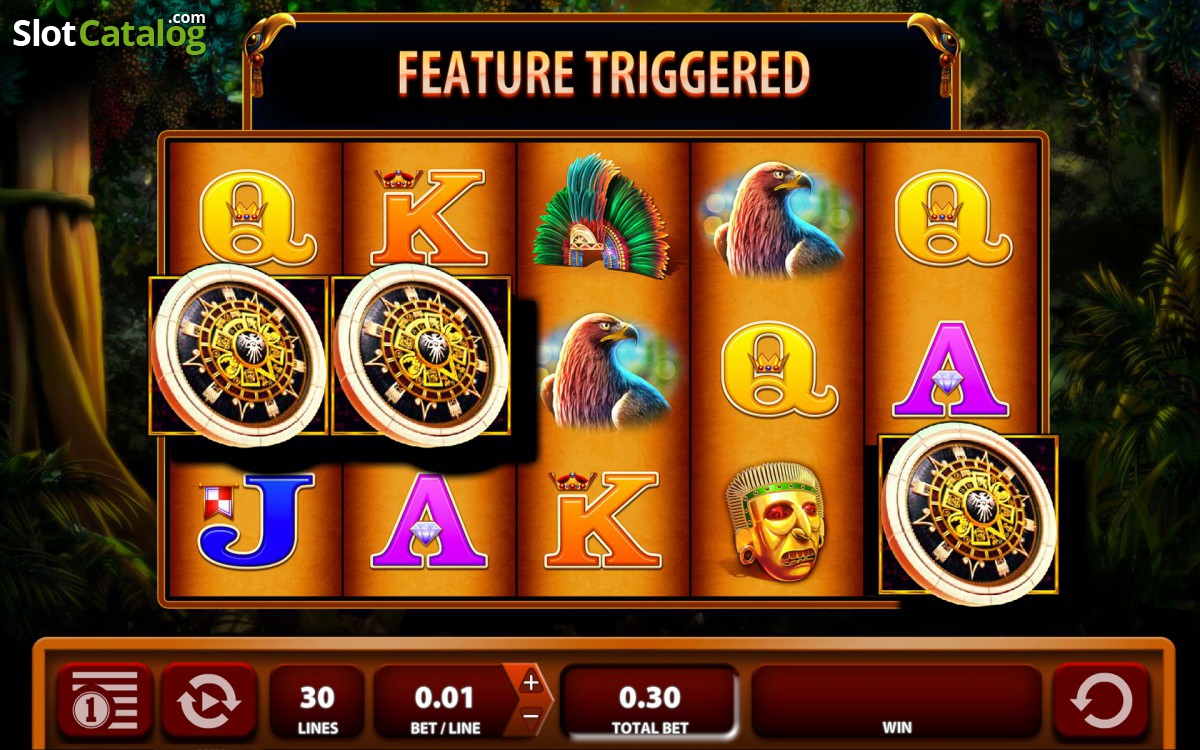Click the Aztec calendar scatter on the first reel
Screen dimensions: 1200x750
(238, 355)
